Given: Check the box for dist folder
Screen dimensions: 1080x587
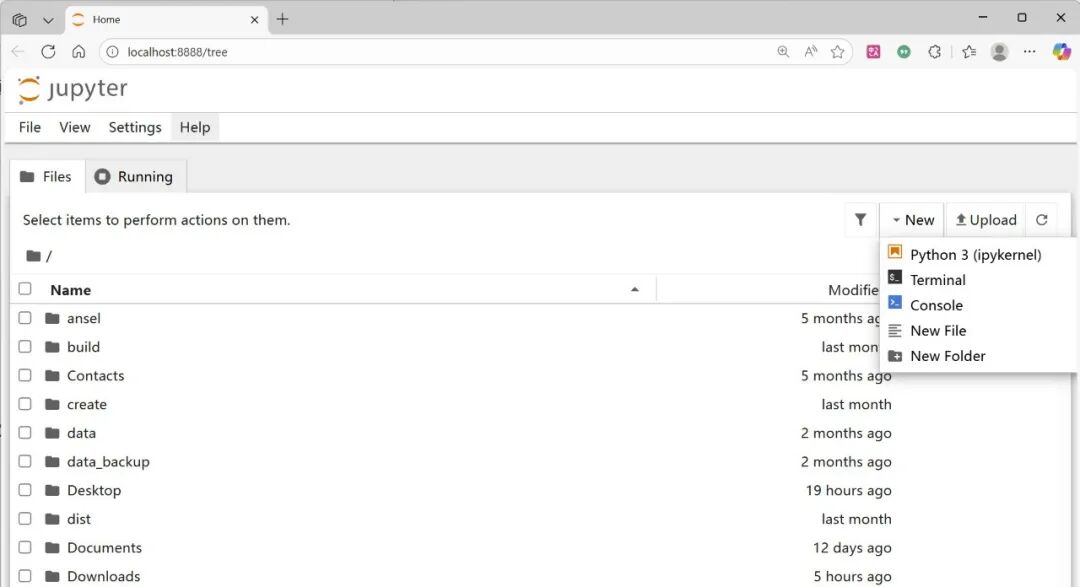Looking at the screenshot, I should tap(25, 519).
